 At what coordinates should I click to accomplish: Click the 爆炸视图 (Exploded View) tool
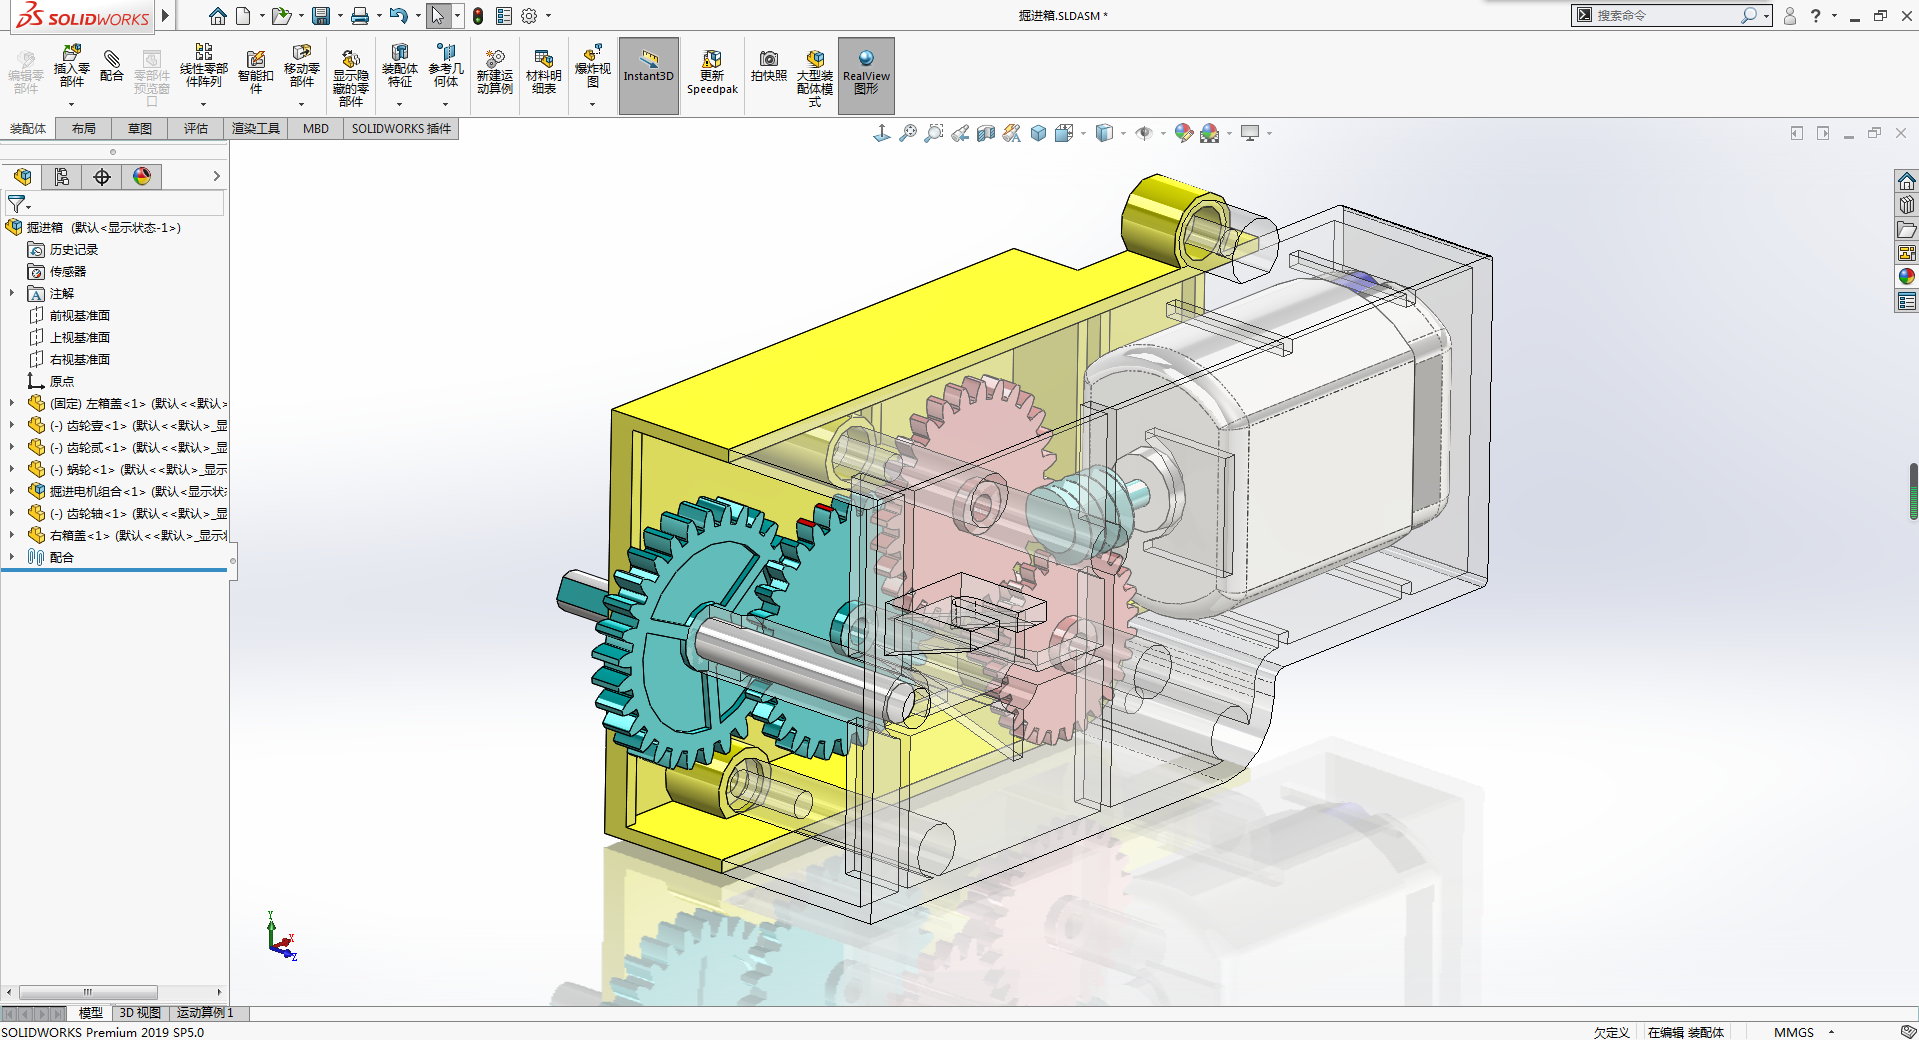[593, 66]
